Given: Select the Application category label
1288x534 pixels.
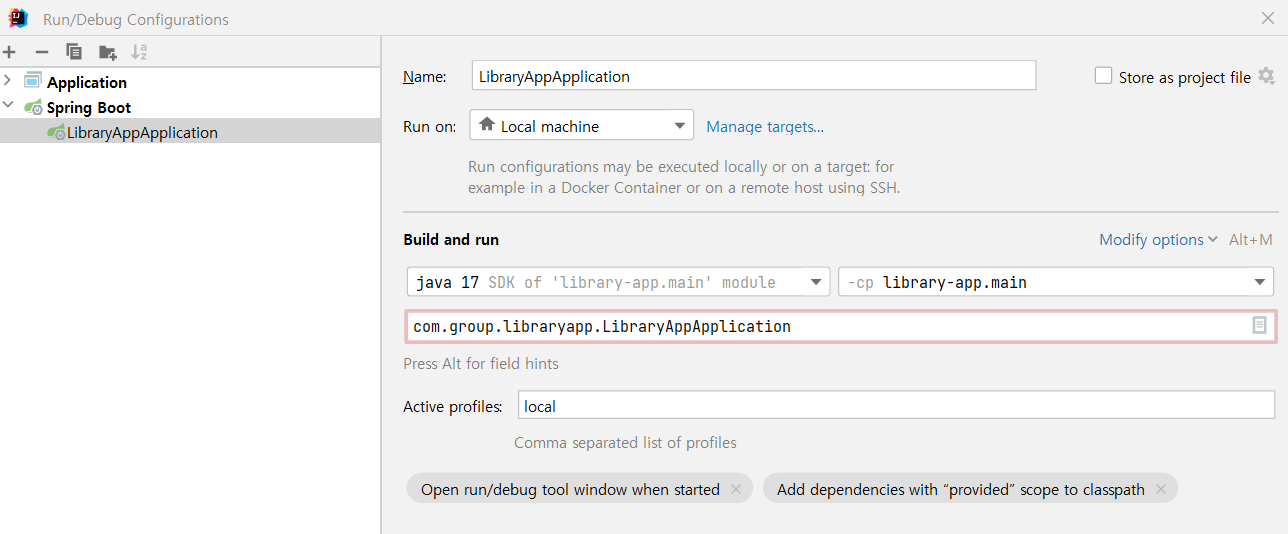Looking at the screenshot, I should (x=87, y=82).
